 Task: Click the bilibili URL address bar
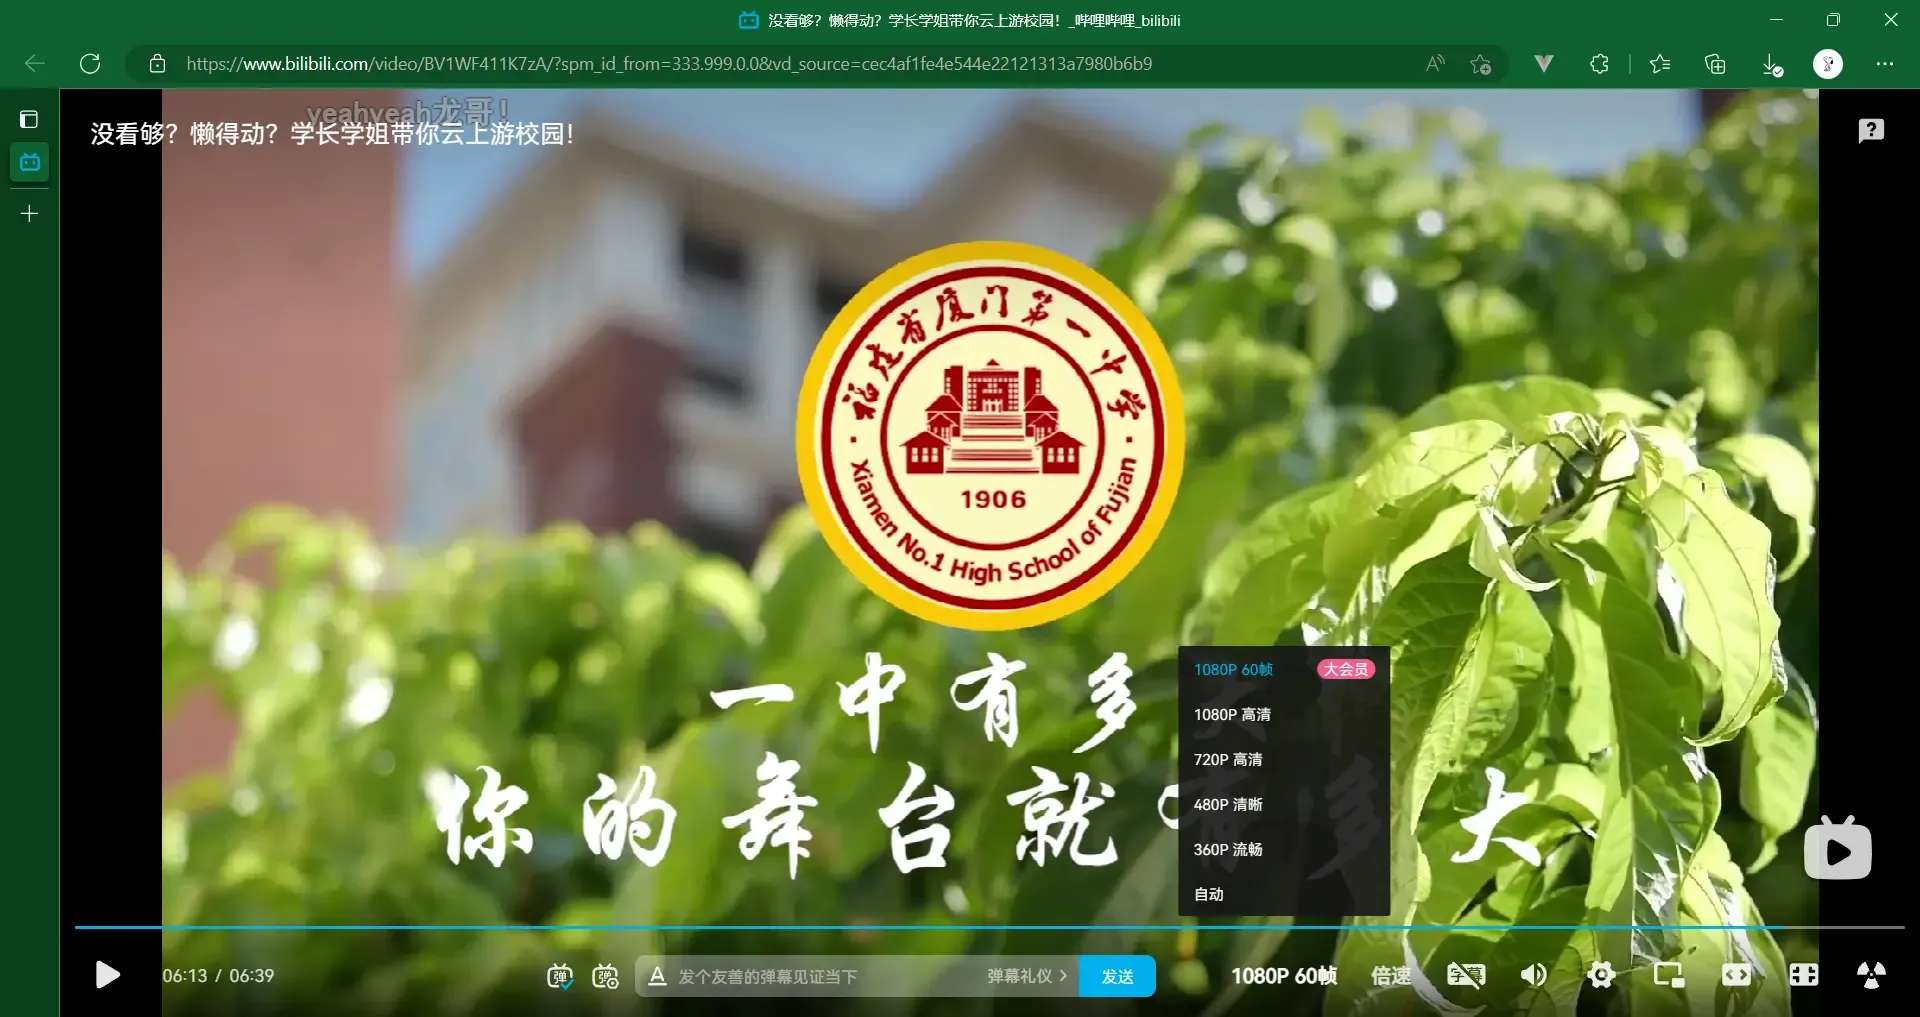click(x=669, y=64)
